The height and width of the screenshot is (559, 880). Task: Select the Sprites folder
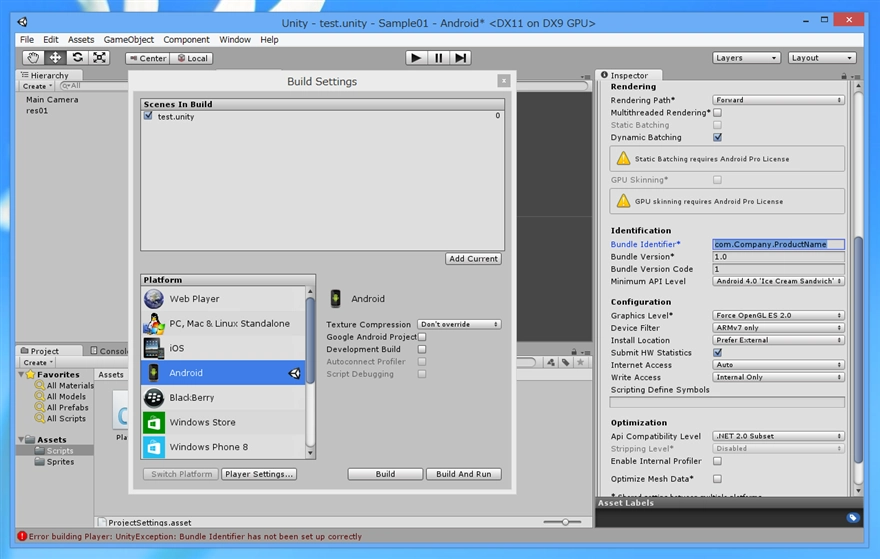[54, 461]
